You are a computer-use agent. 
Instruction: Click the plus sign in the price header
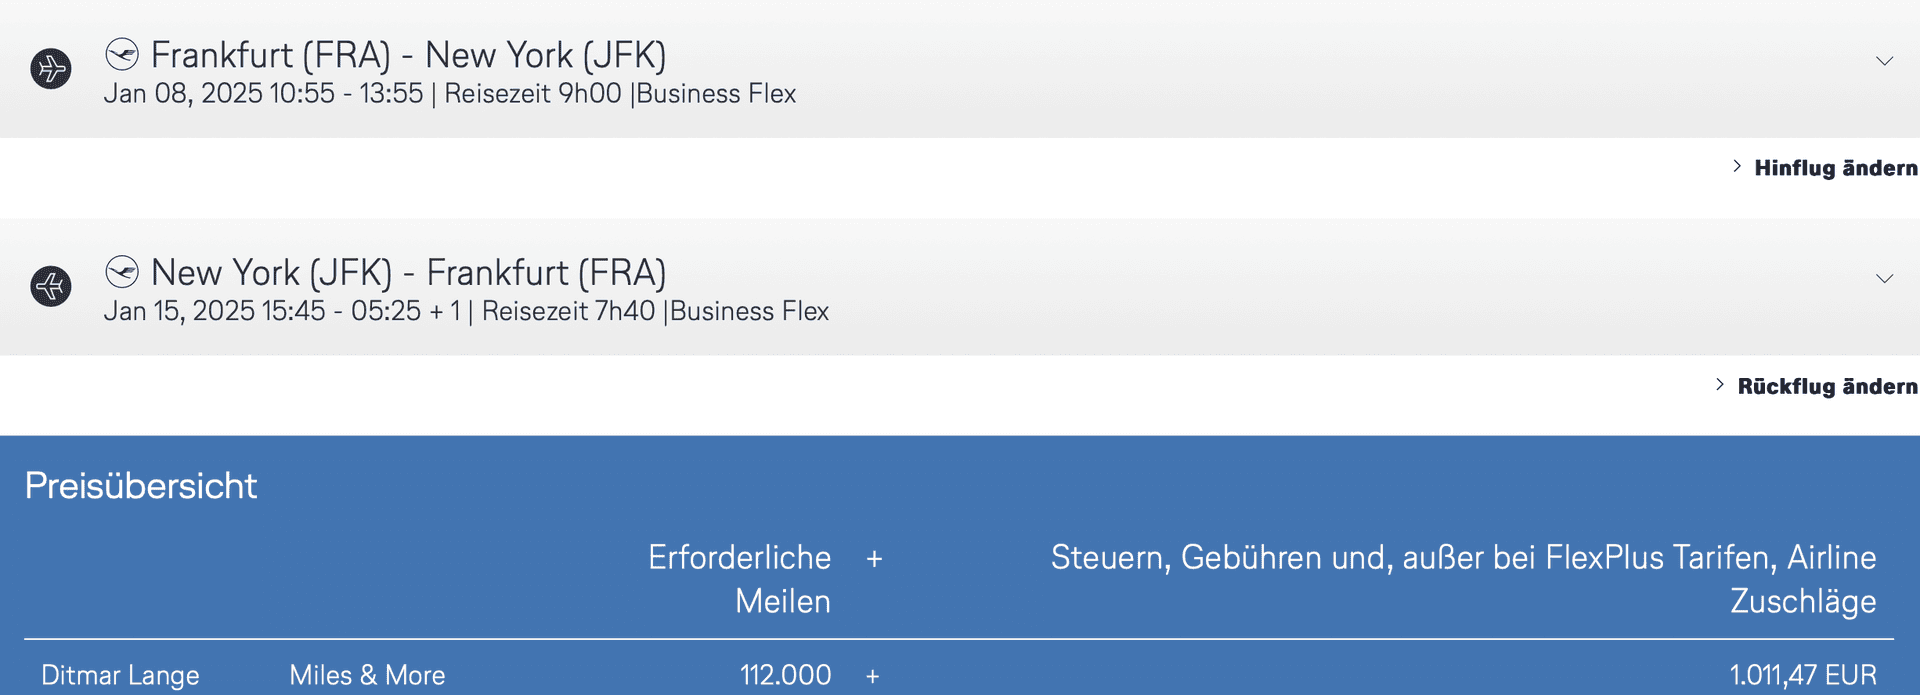pos(874,559)
